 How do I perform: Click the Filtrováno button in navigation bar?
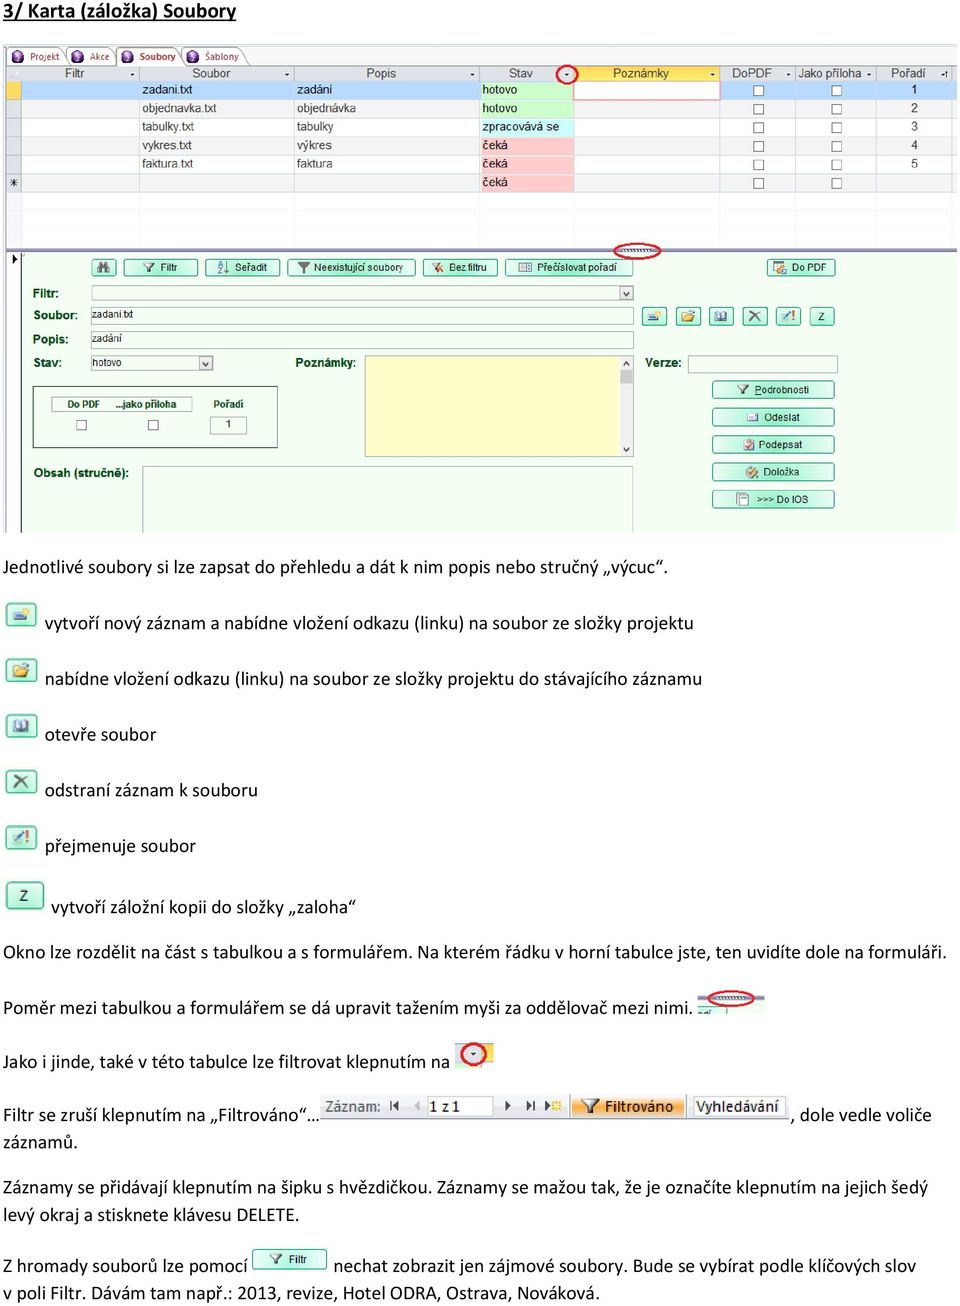click(x=629, y=1106)
